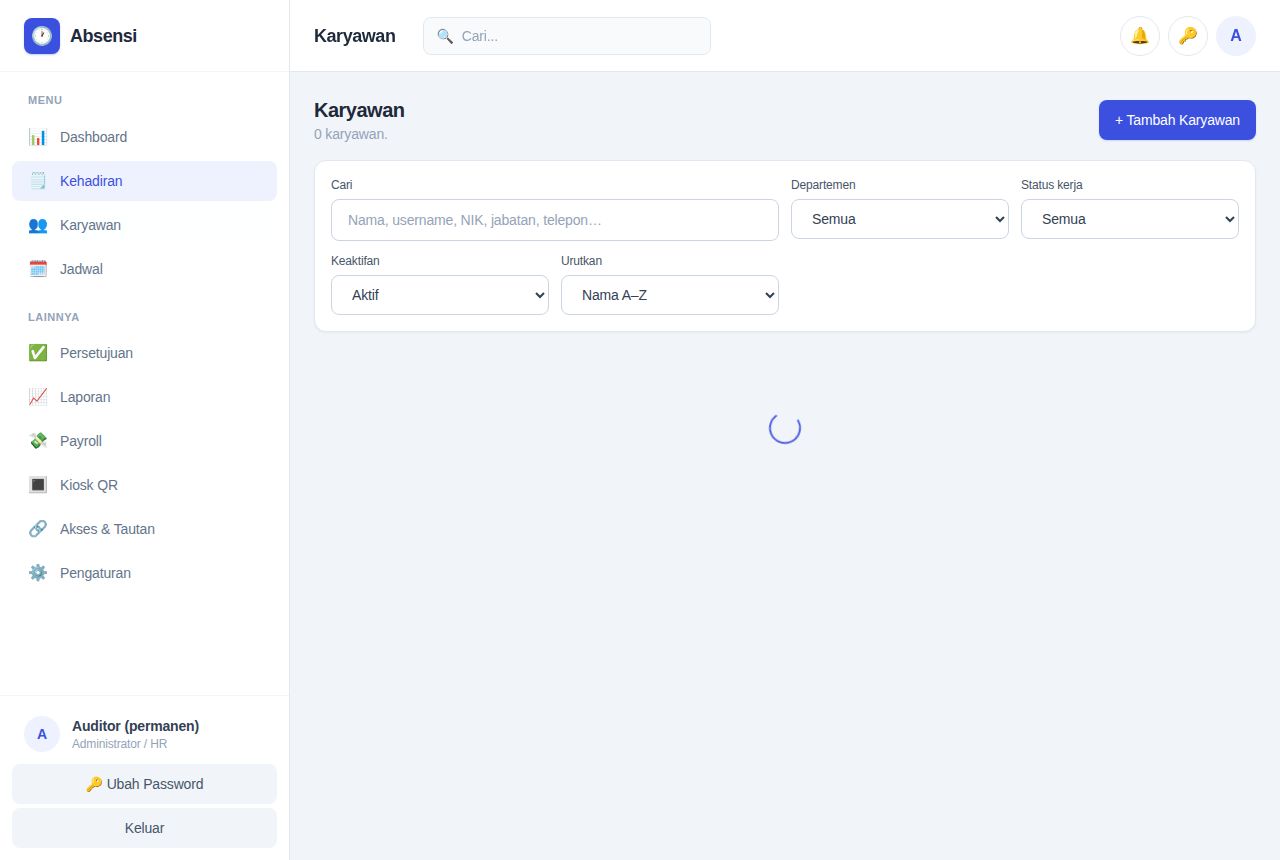Image resolution: width=1280 pixels, height=860 pixels.
Task: Expand the Status kerja dropdown
Action: click(1130, 219)
